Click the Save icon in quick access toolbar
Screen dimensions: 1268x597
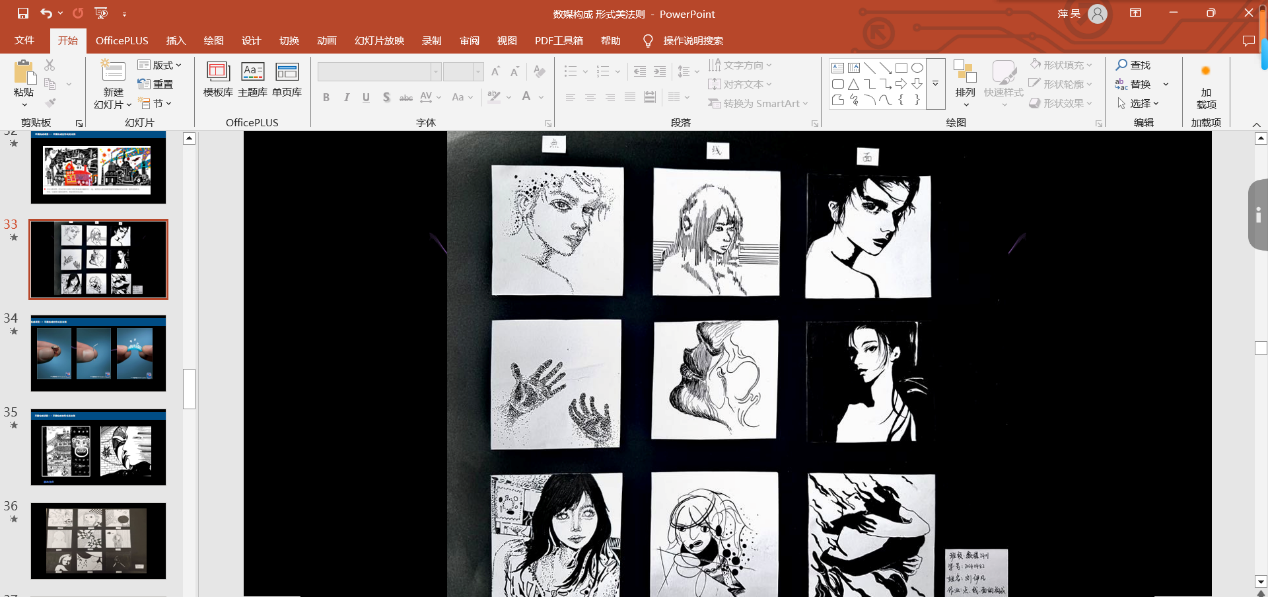23,13
